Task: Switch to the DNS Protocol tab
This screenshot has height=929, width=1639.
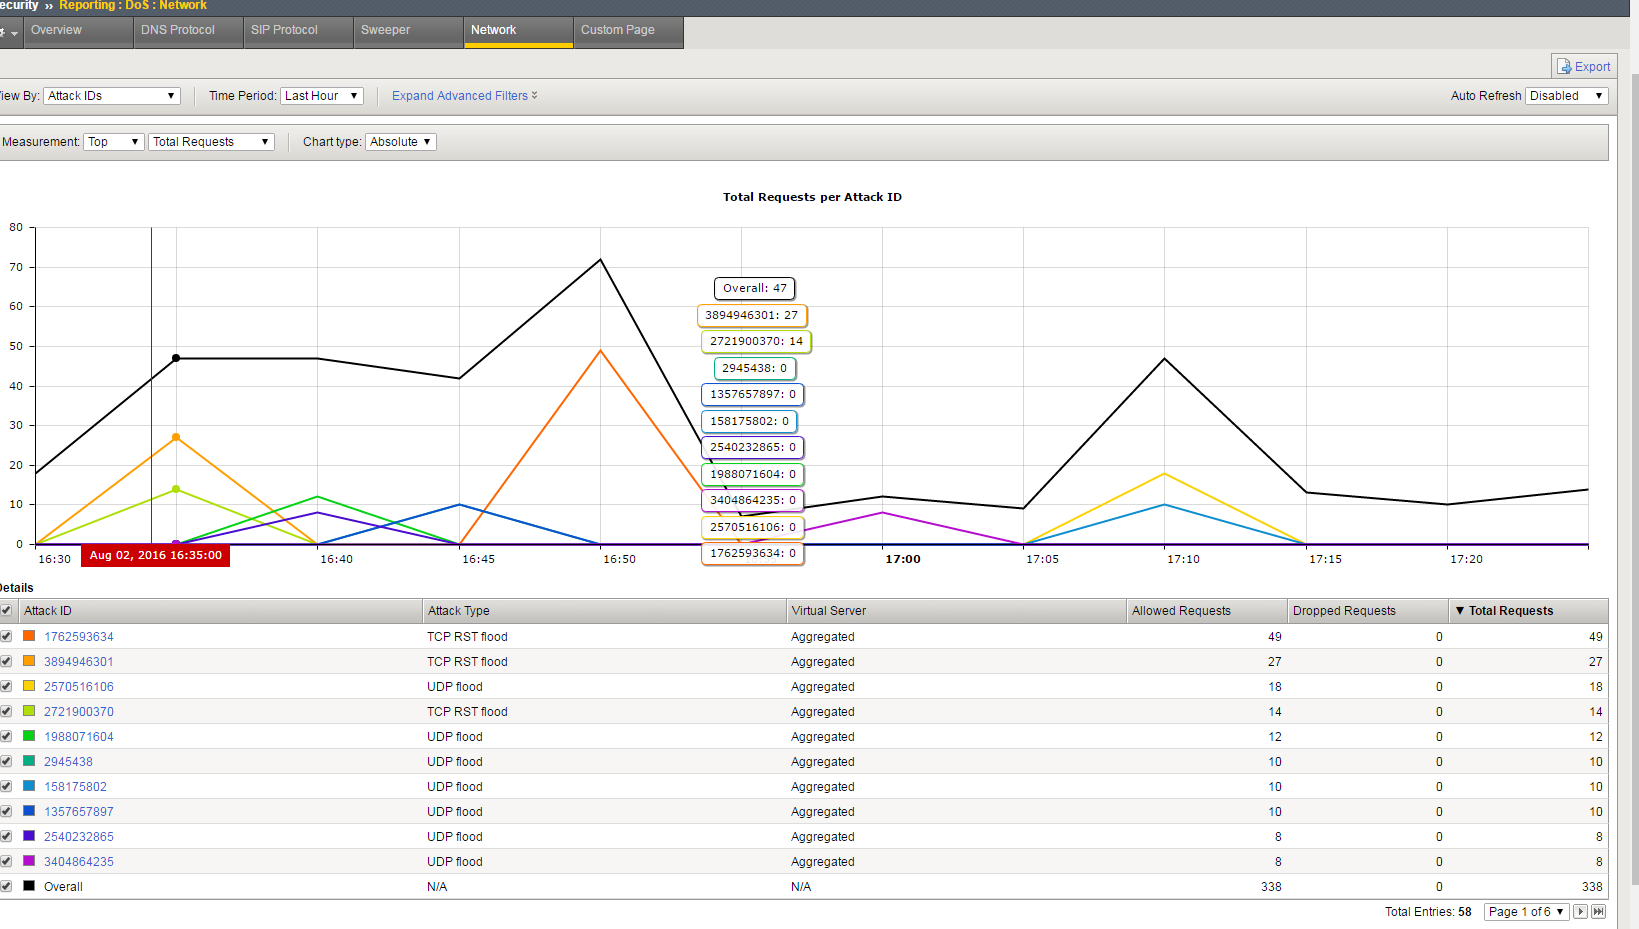Action: tap(178, 30)
